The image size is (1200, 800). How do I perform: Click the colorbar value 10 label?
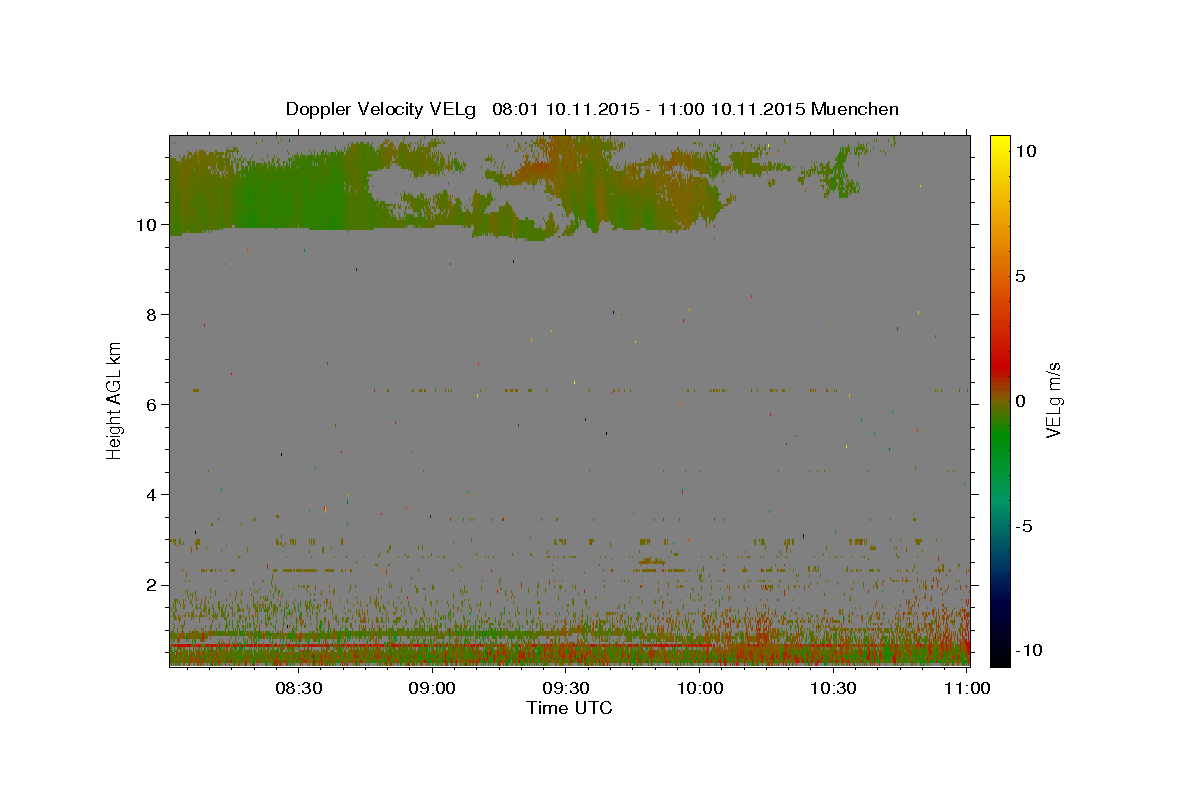1025,150
